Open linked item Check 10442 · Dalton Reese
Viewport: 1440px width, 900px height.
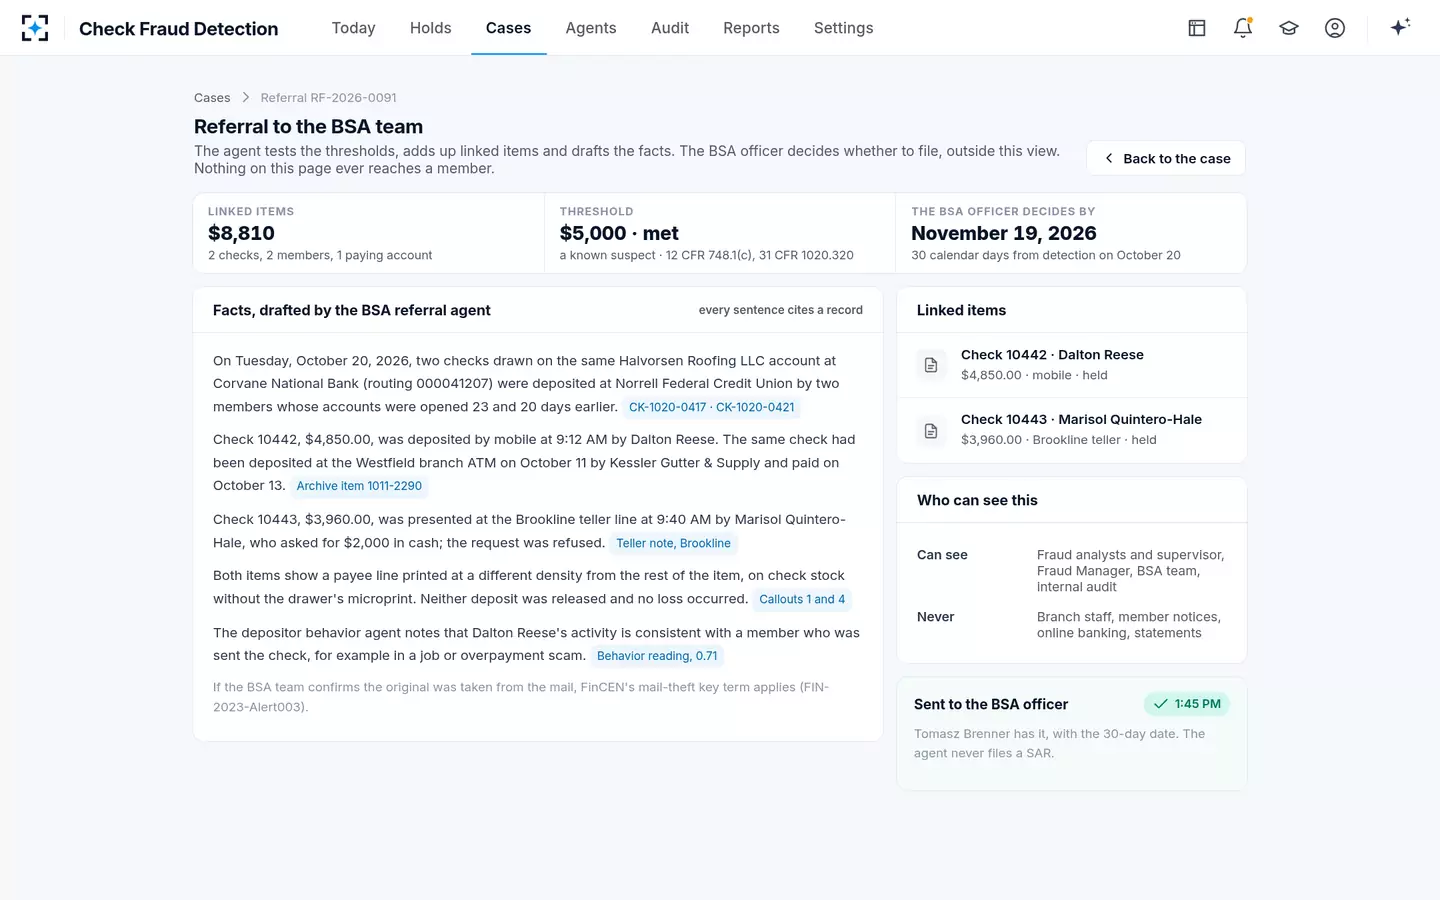pos(1072,365)
